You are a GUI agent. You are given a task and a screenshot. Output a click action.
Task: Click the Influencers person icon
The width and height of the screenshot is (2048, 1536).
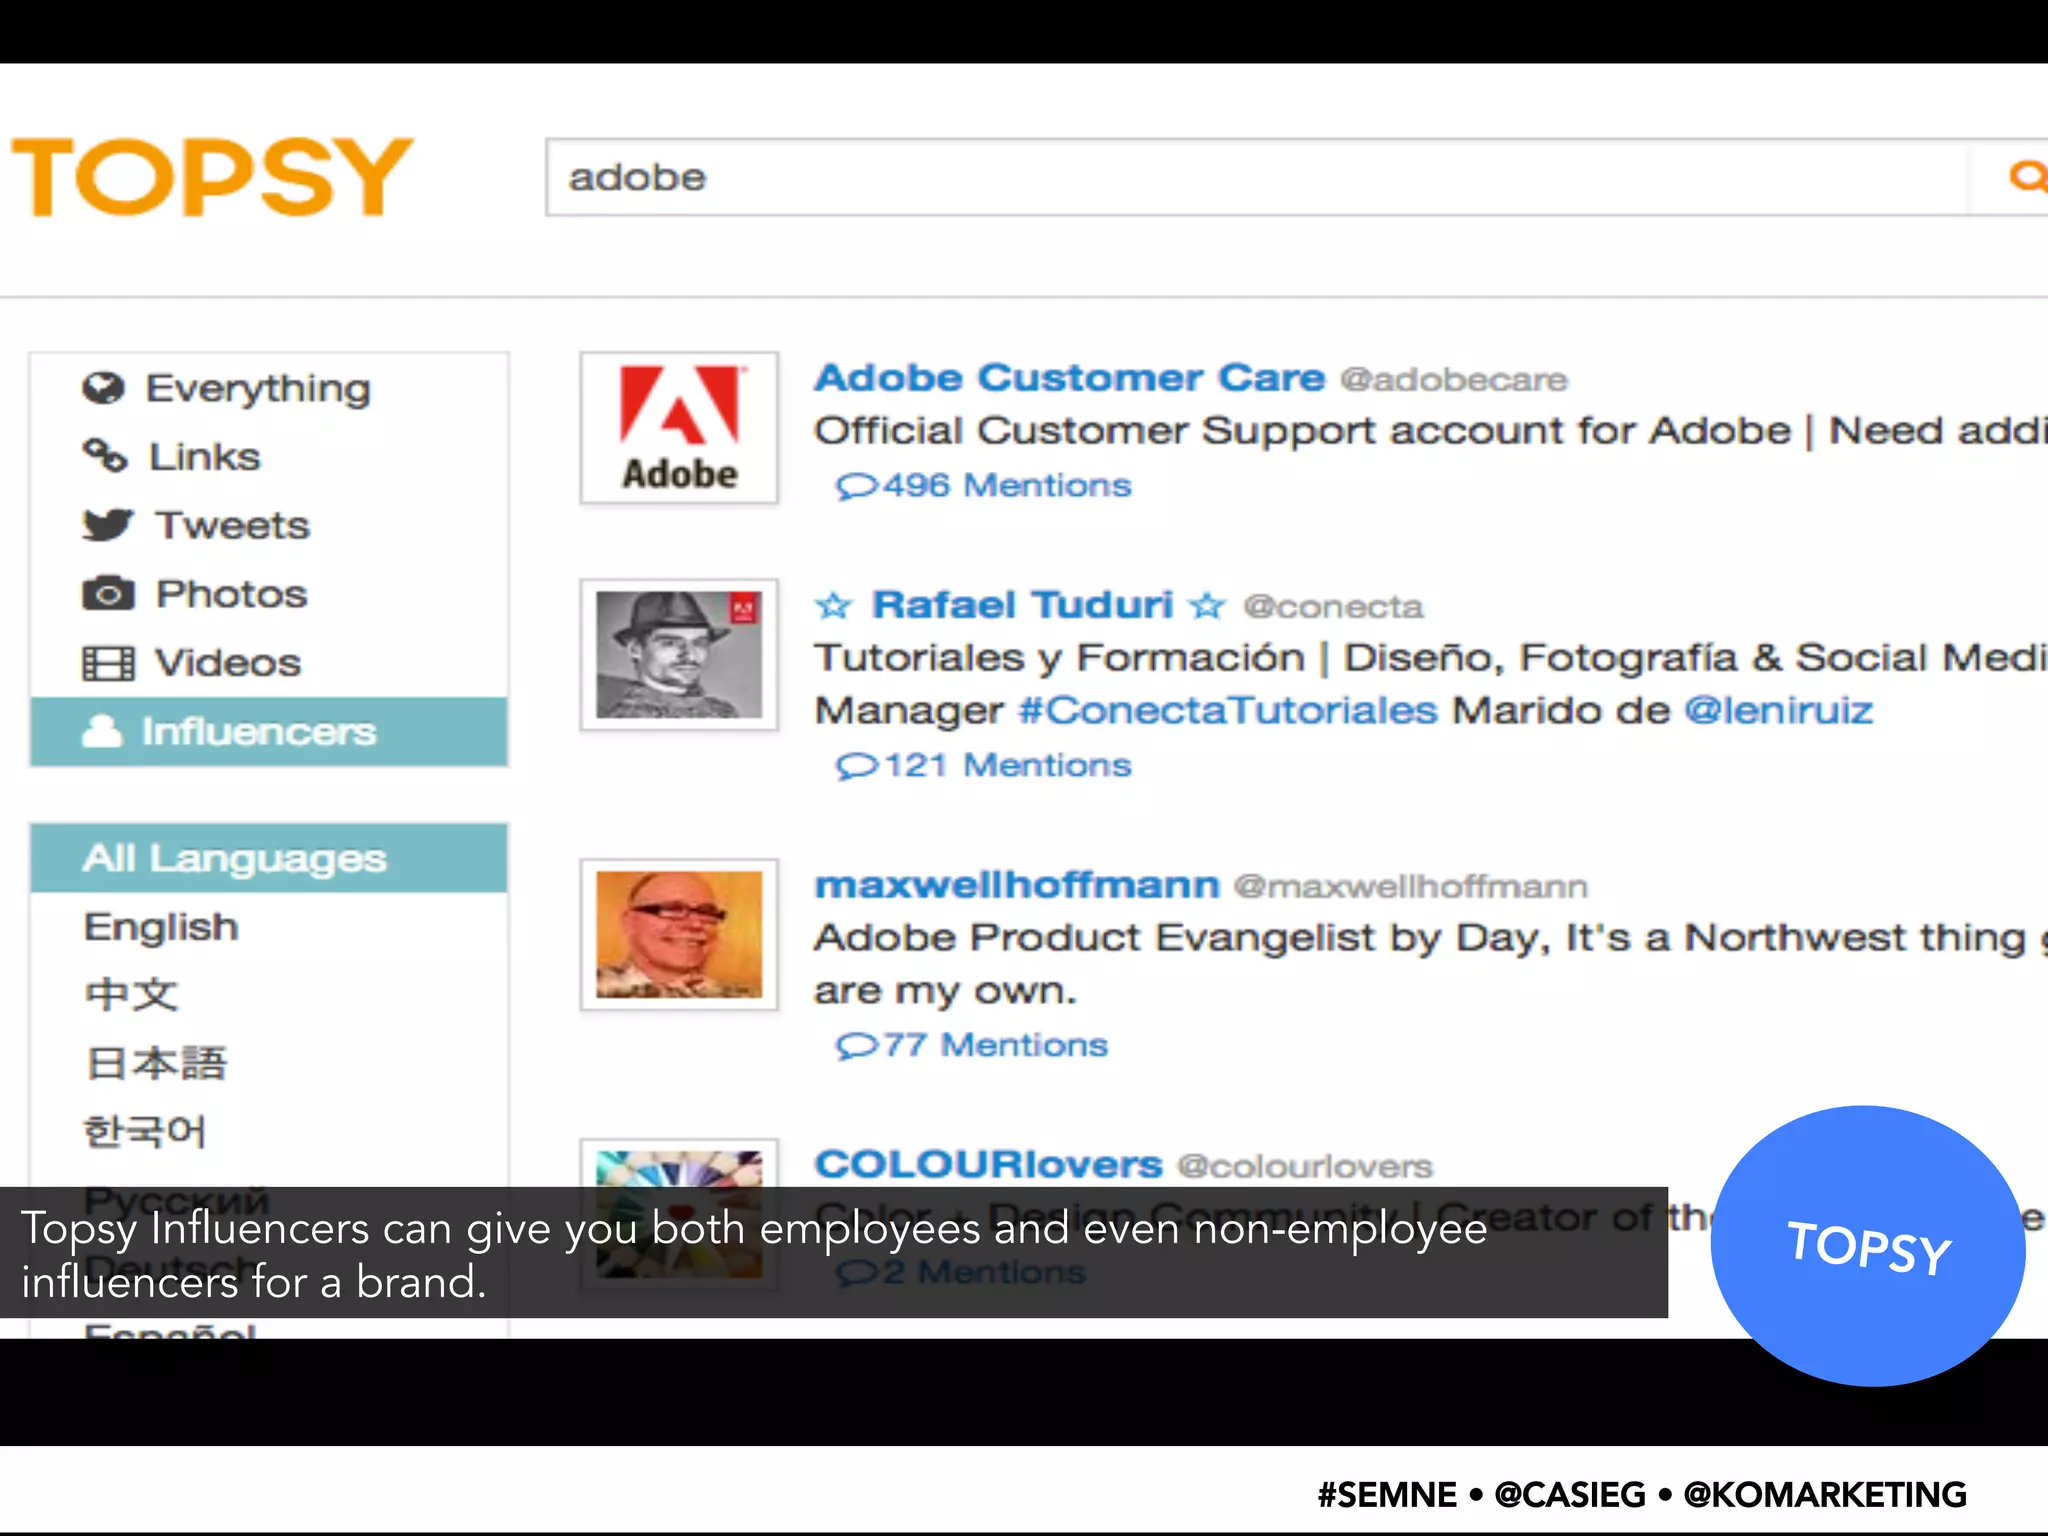point(101,731)
